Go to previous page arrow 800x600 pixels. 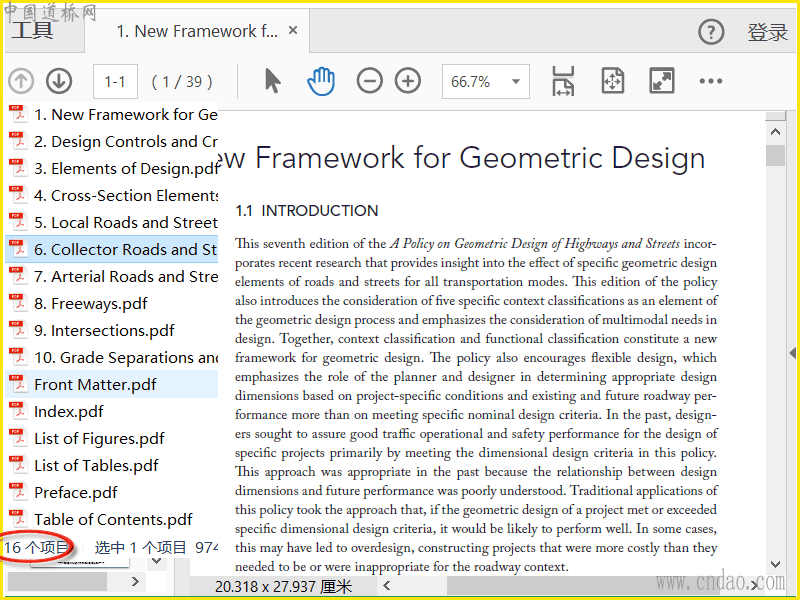pyautogui.click(x=21, y=82)
